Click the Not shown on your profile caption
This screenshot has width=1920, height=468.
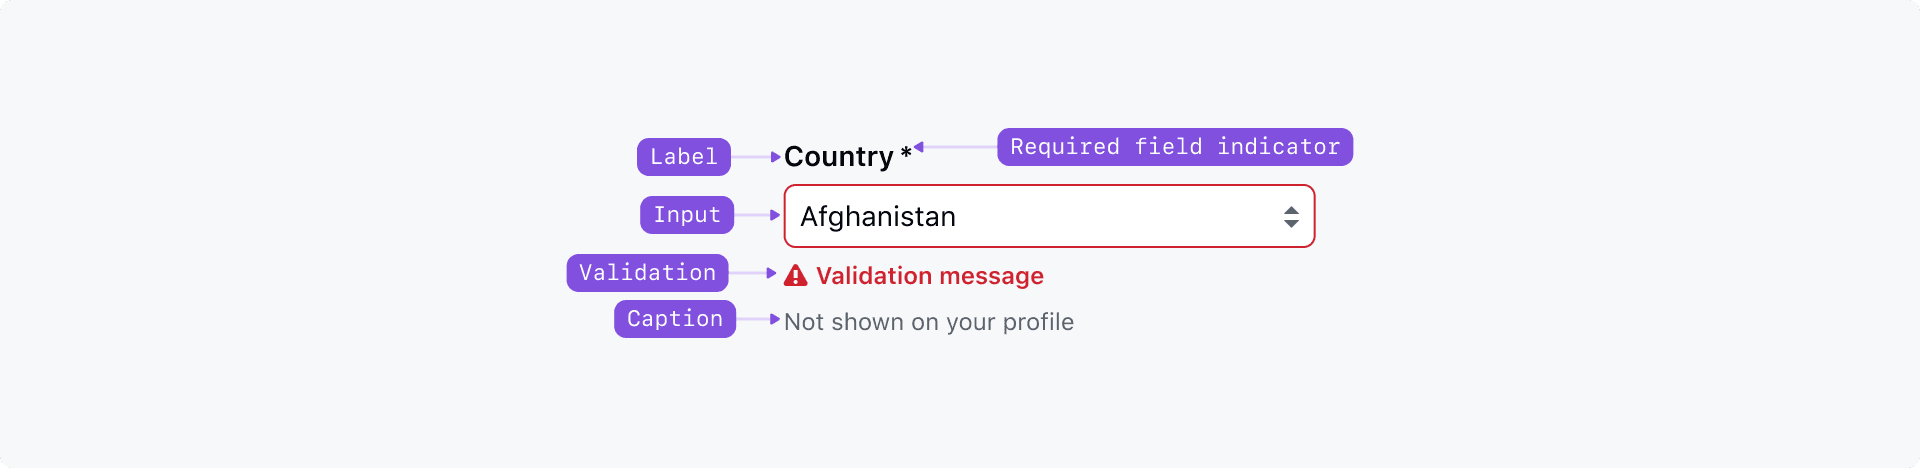(929, 322)
